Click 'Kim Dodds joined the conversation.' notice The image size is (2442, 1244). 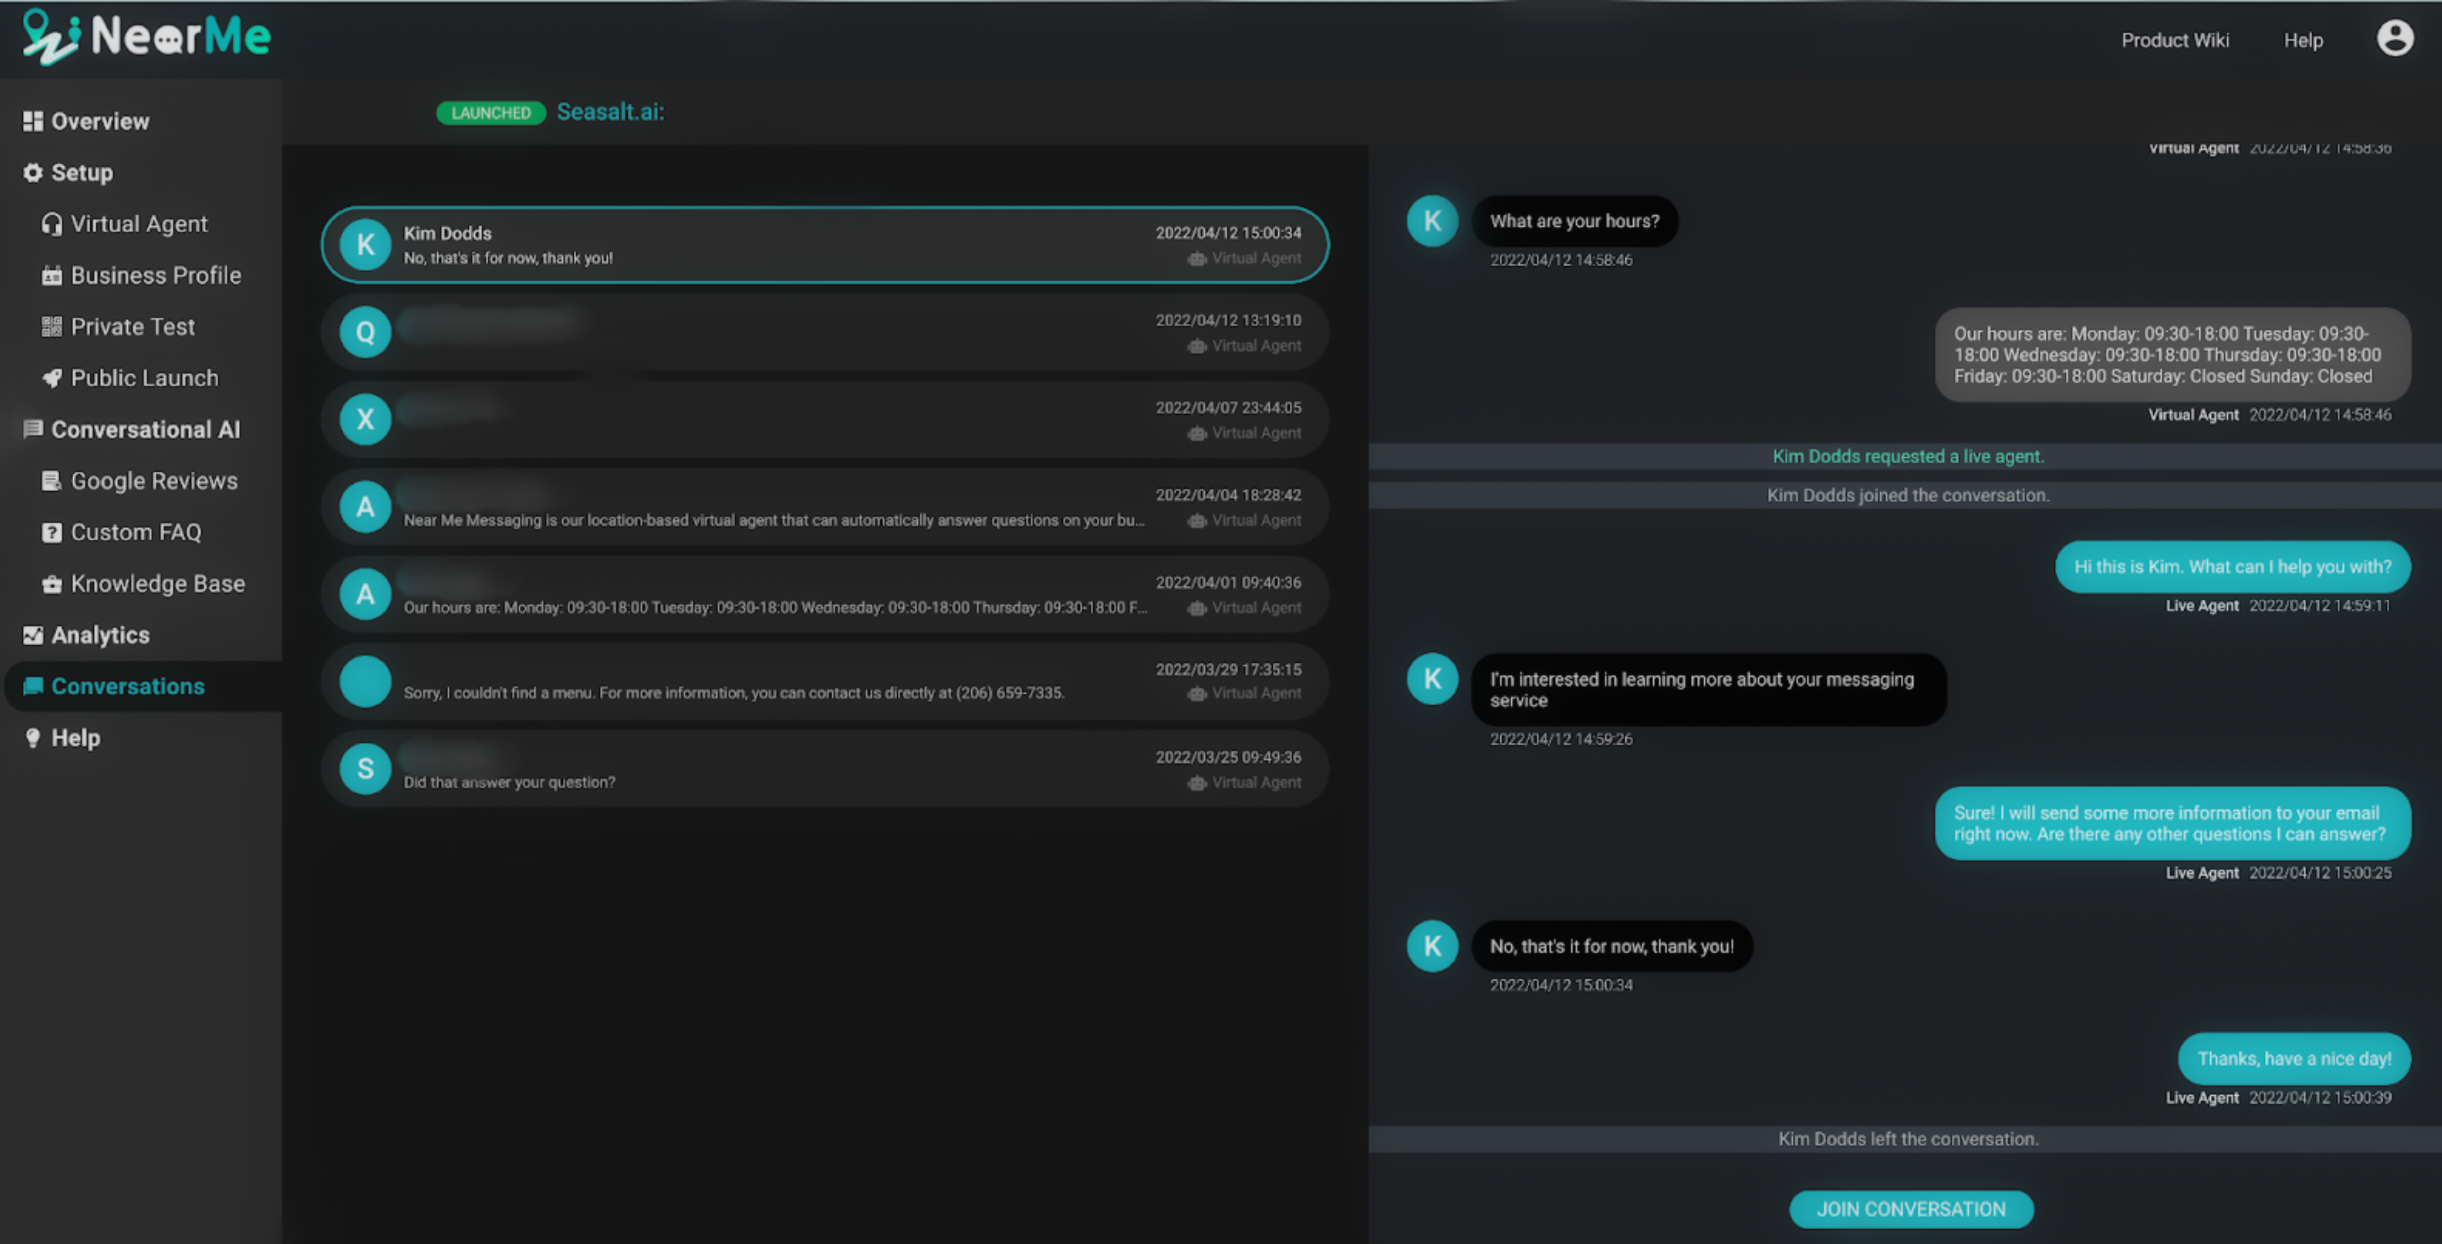tap(1907, 495)
